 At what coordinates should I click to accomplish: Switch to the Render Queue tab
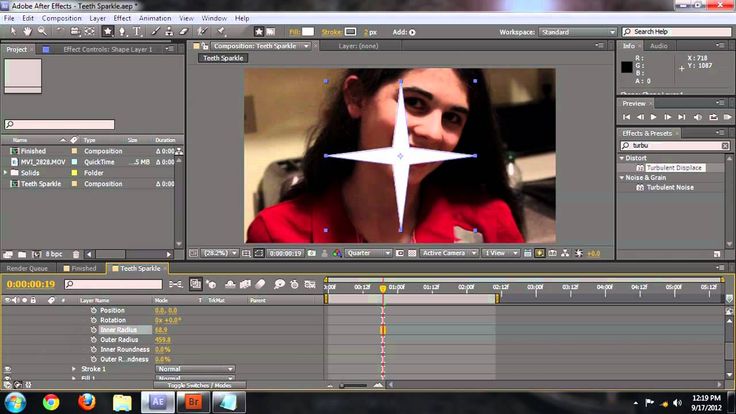(x=27, y=268)
